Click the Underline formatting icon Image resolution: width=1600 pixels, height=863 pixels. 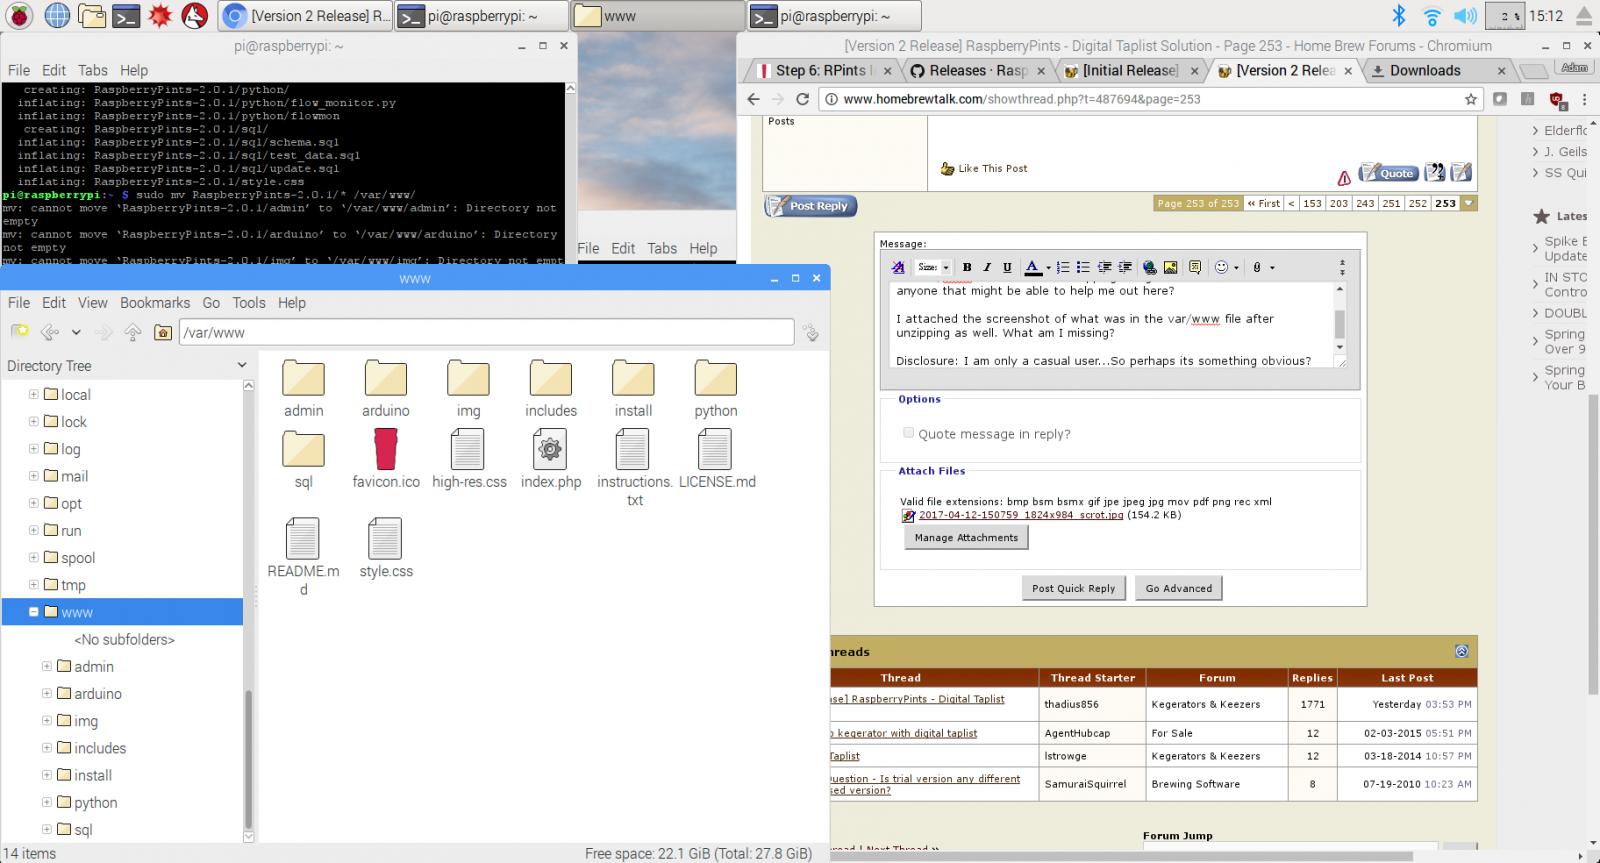click(1007, 267)
